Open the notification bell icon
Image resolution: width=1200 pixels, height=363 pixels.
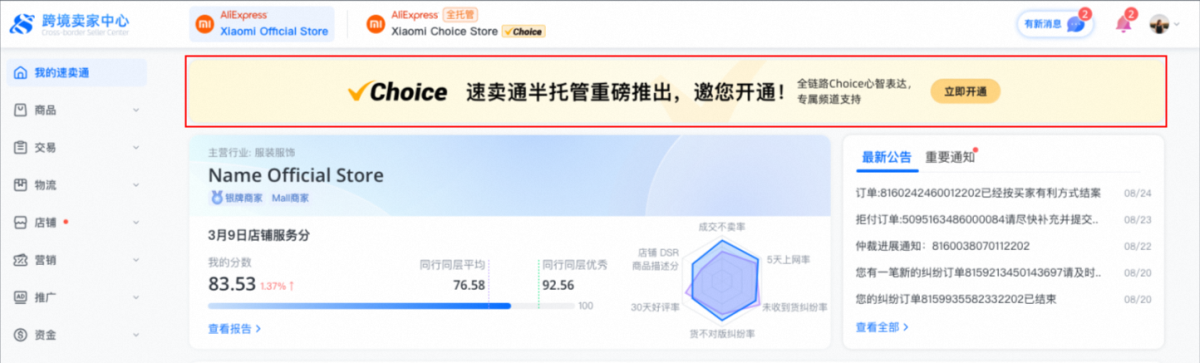click(1123, 24)
